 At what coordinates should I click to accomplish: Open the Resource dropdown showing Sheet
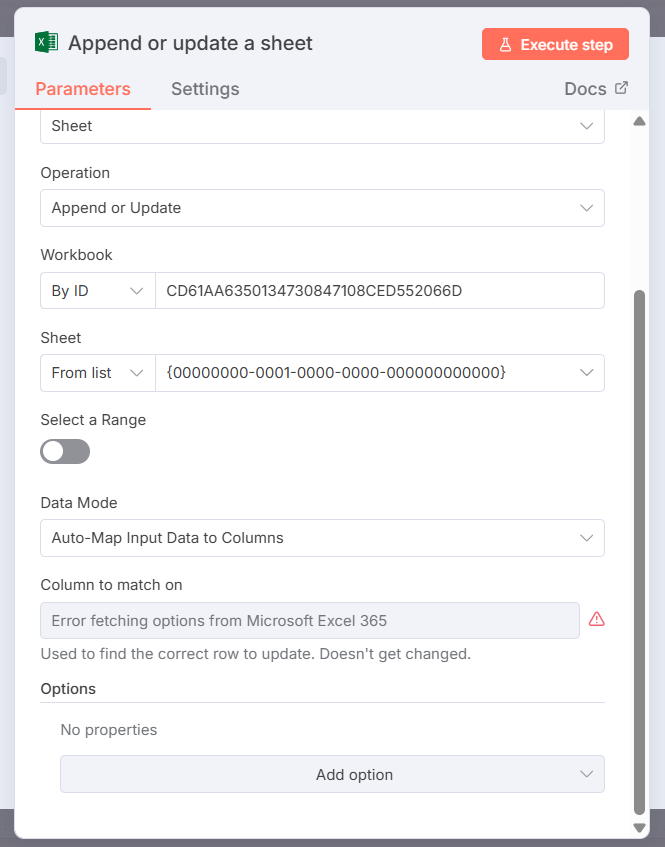pos(322,126)
